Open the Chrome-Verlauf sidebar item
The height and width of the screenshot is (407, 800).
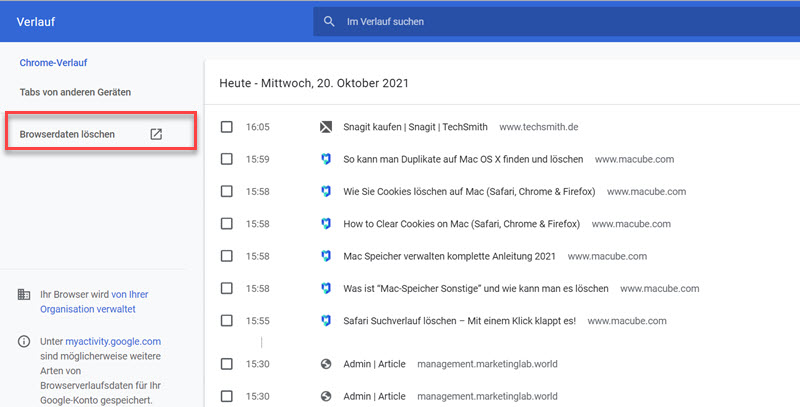(54, 63)
